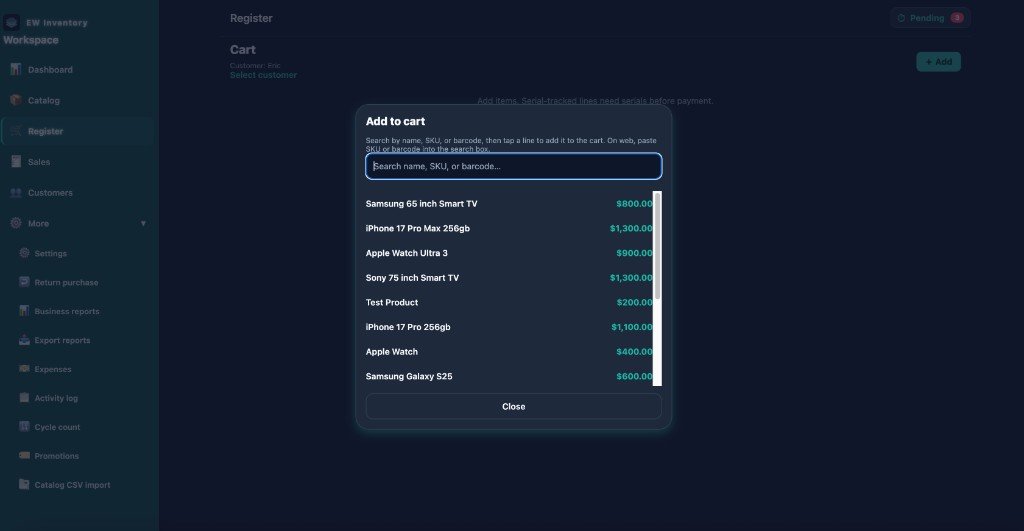Click the $200.00 price
The height and width of the screenshot is (531, 1024).
coord(634,302)
